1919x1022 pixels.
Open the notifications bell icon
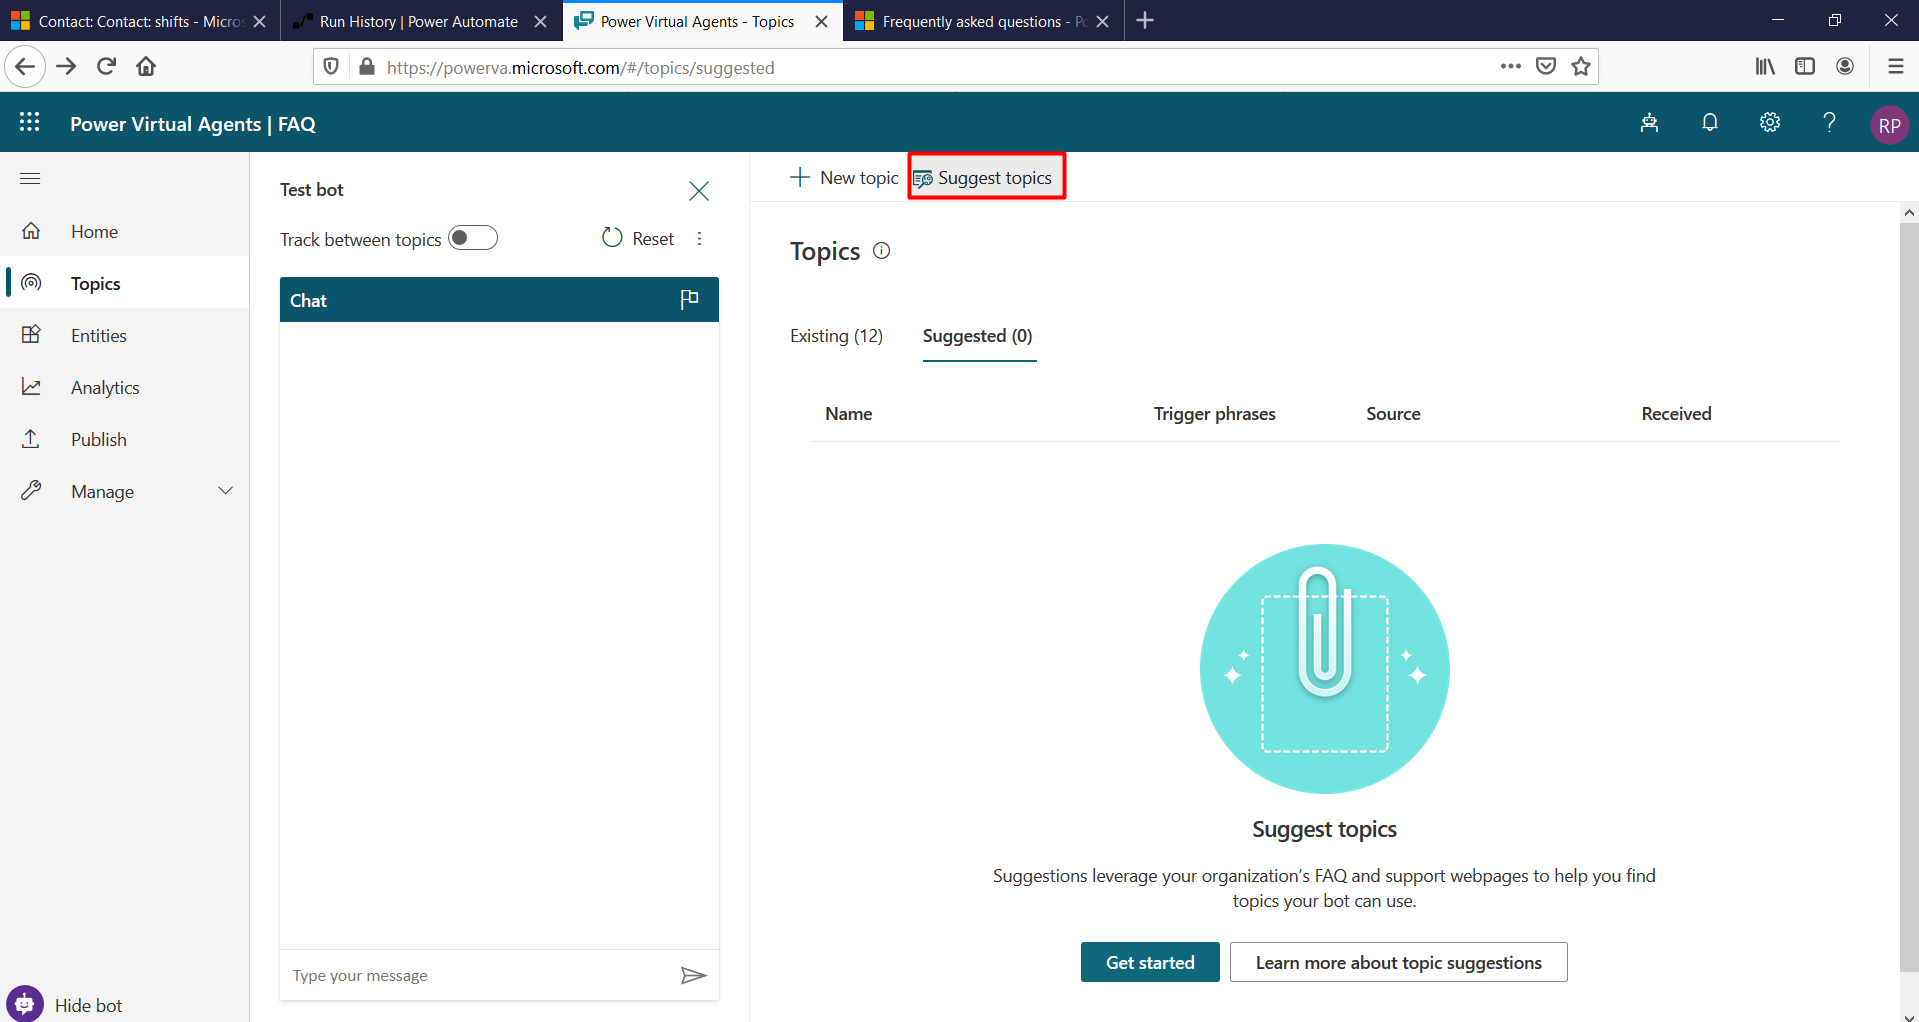(x=1710, y=123)
